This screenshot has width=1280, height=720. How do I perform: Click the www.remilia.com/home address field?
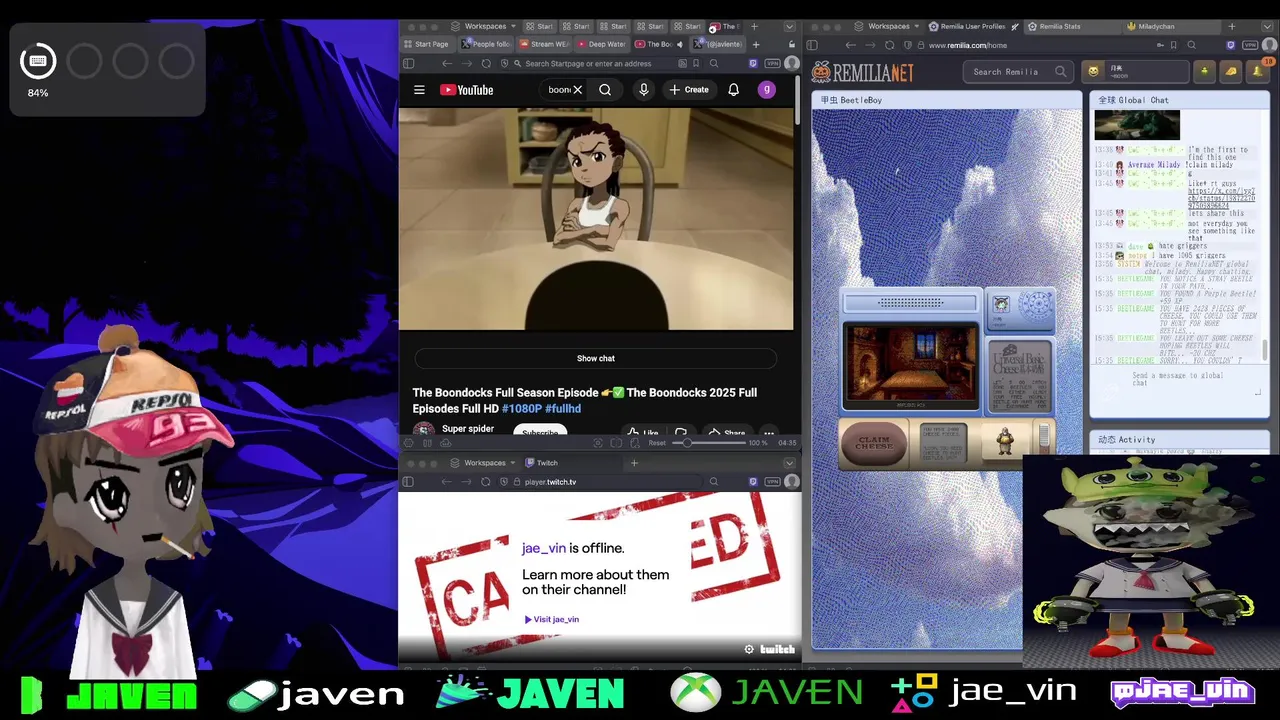(x=1040, y=45)
